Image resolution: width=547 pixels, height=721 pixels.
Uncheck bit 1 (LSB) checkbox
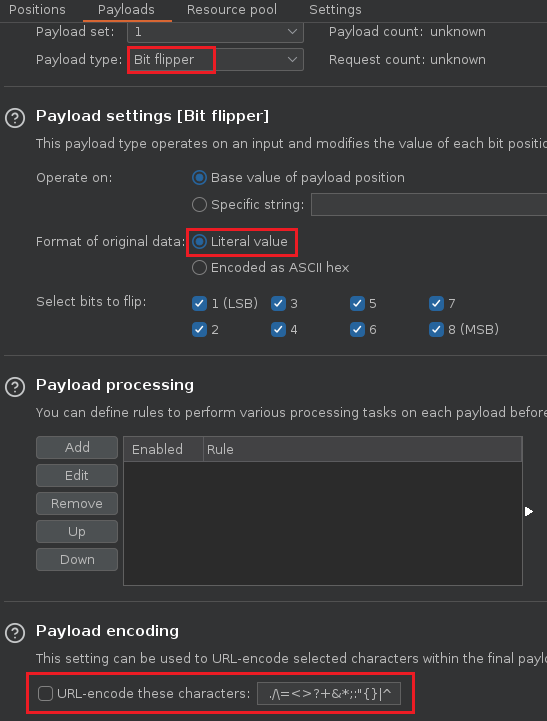(x=199, y=303)
